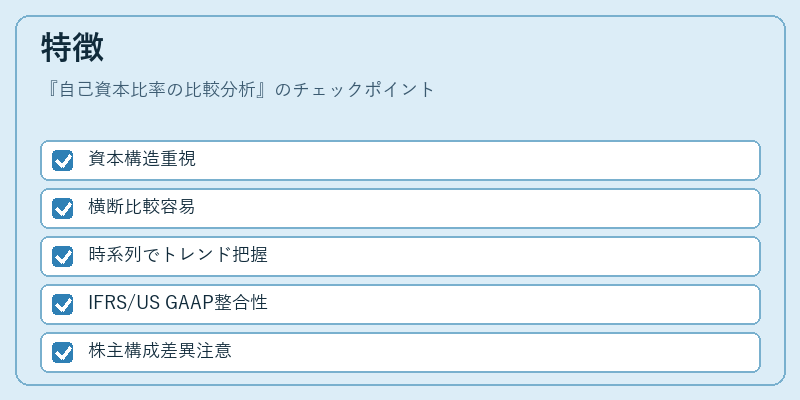Click the 『自己資本比率の比較分析』 quoted phrase

[x=157, y=90]
